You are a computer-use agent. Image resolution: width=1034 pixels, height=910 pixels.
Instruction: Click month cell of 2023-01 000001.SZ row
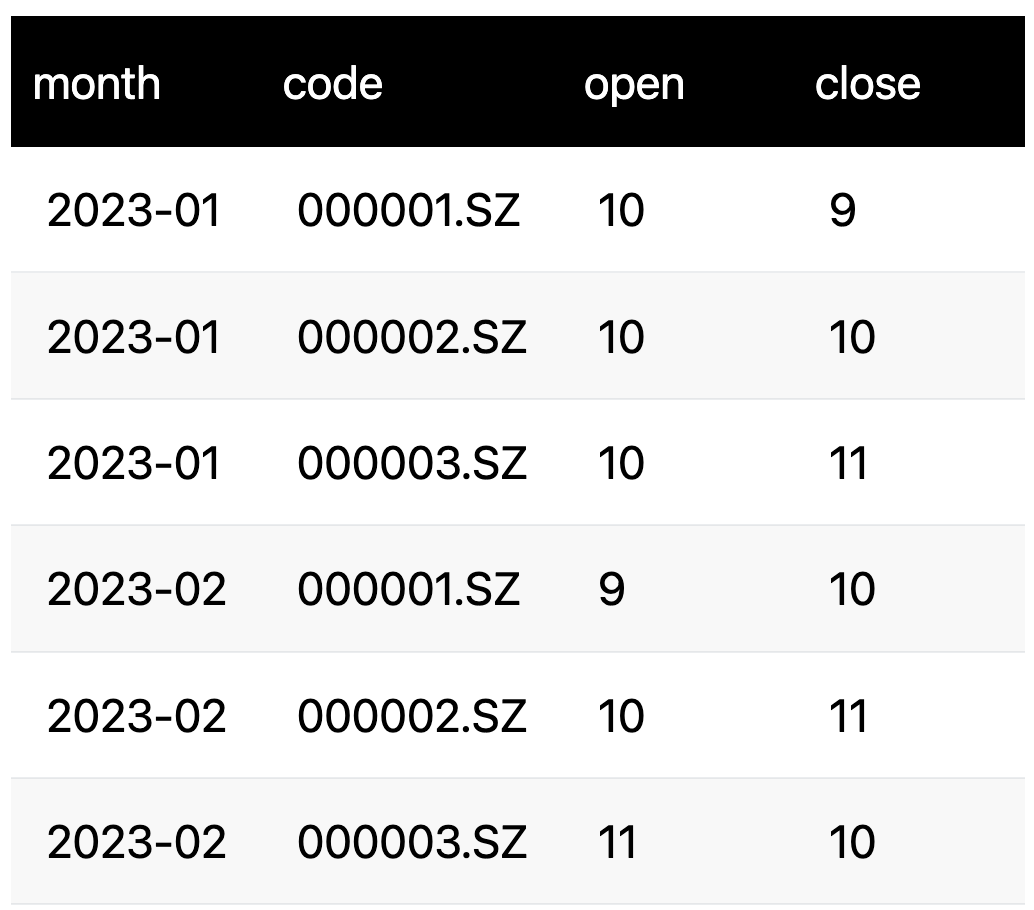[133, 211]
